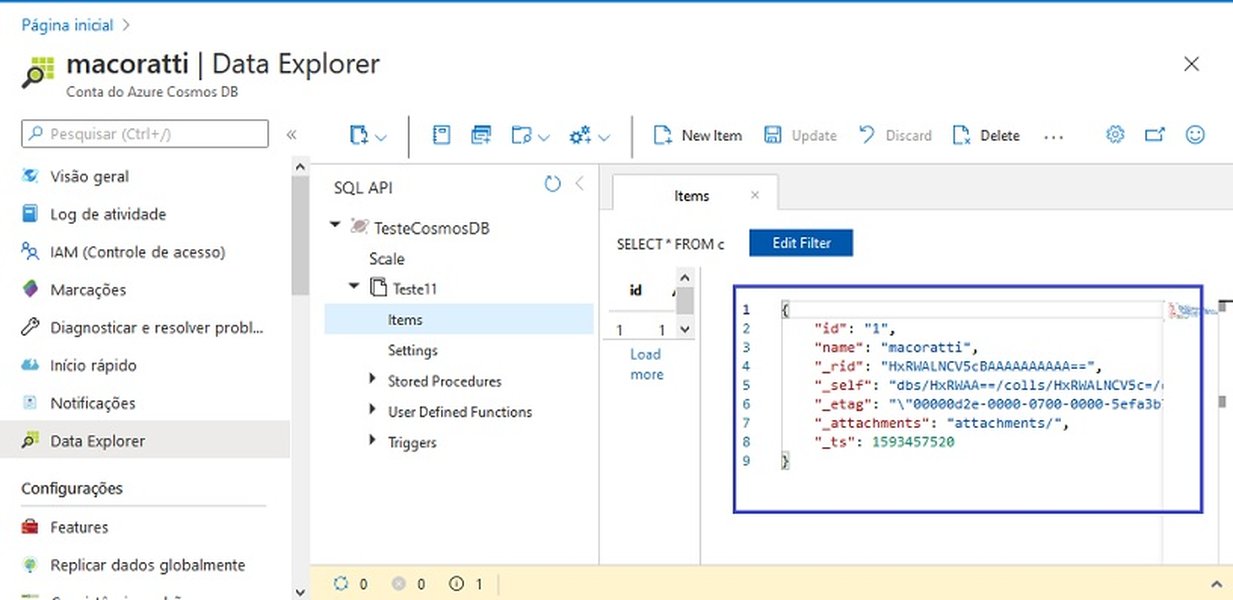Expand the dropdown next to gears icon
Viewport: 1233px width, 600px height.
(604, 137)
